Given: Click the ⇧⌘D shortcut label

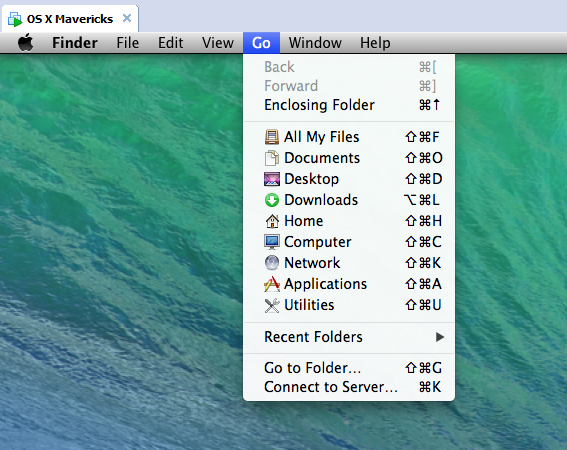Looking at the screenshot, I should point(423,179).
